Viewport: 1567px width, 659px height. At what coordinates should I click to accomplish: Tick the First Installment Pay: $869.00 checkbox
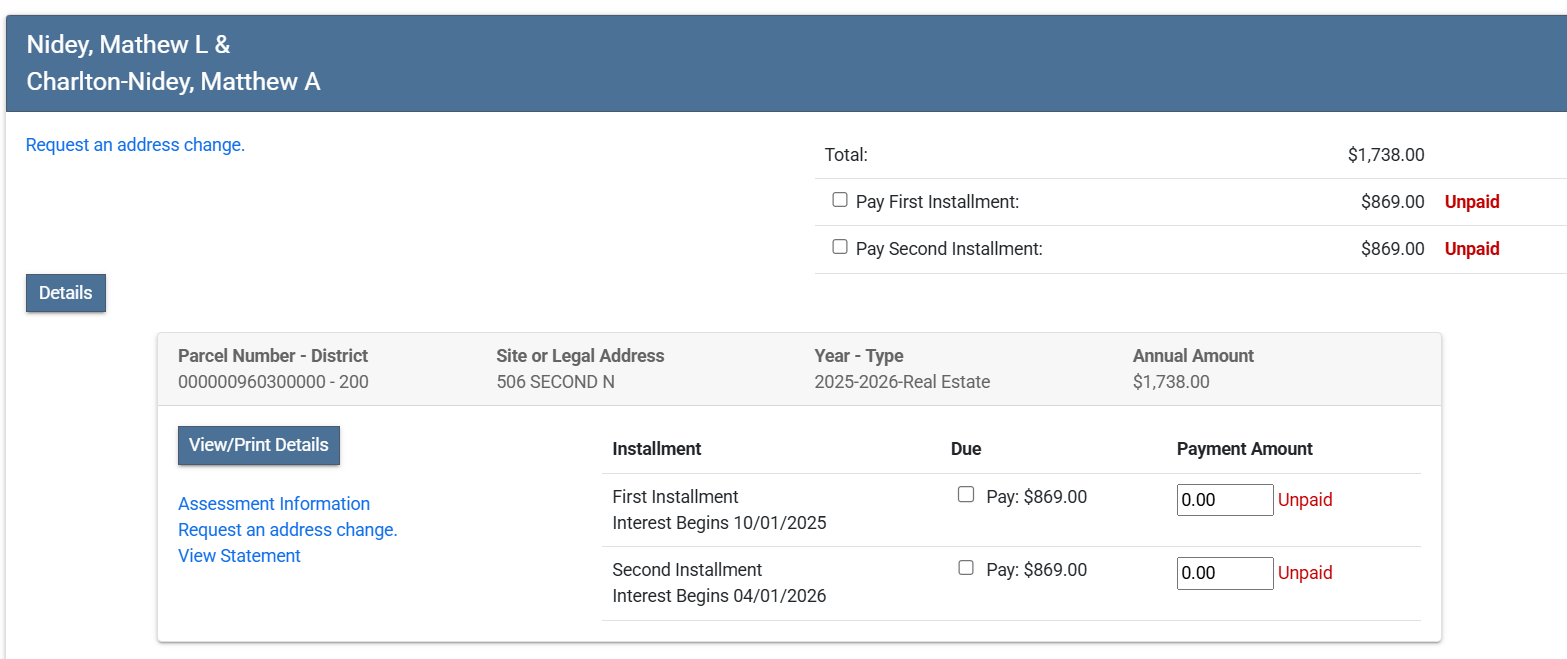tap(966, 495)
